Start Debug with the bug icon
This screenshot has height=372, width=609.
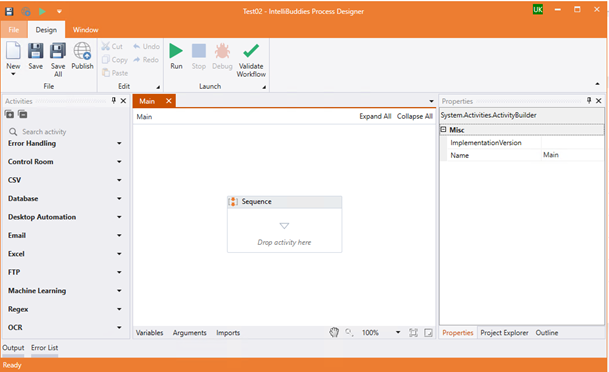tap(222, 51)
